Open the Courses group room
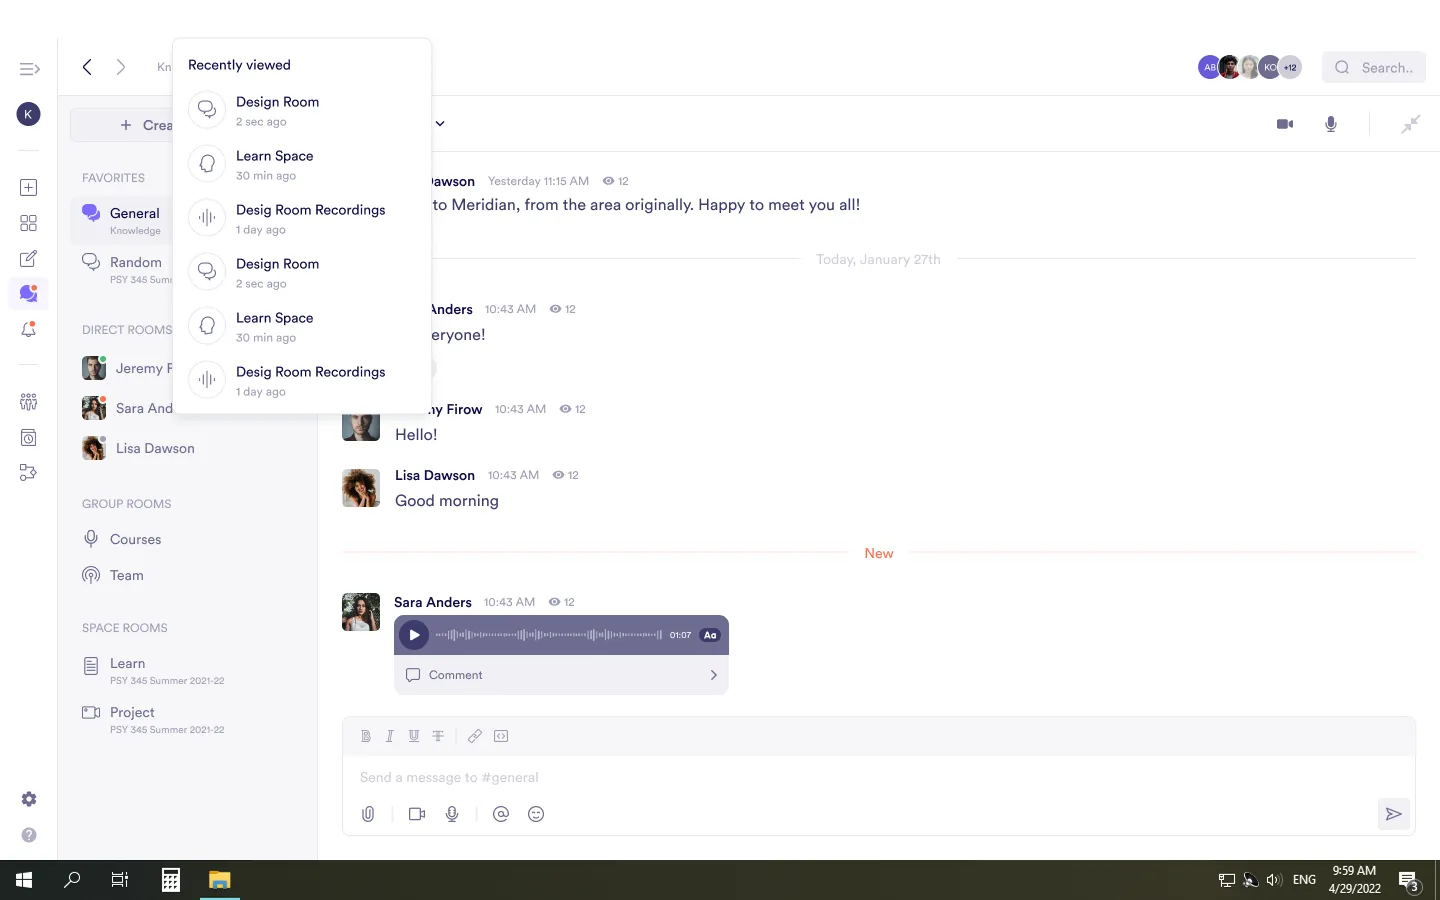Viewport: 1440px width, 900px height. [135, 539]
